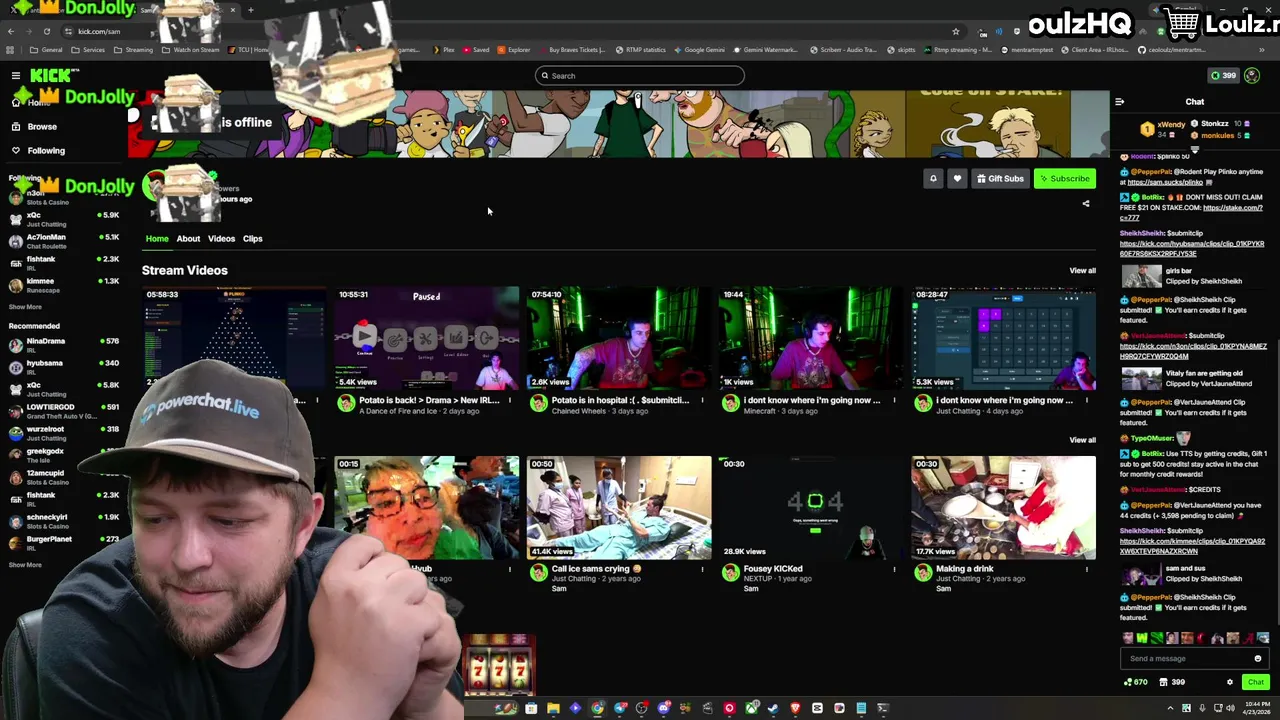The height and width of the screenshot is (720, 1280).
Task: Open the Potato is in hospital video
Action: (x=619, y=338)
